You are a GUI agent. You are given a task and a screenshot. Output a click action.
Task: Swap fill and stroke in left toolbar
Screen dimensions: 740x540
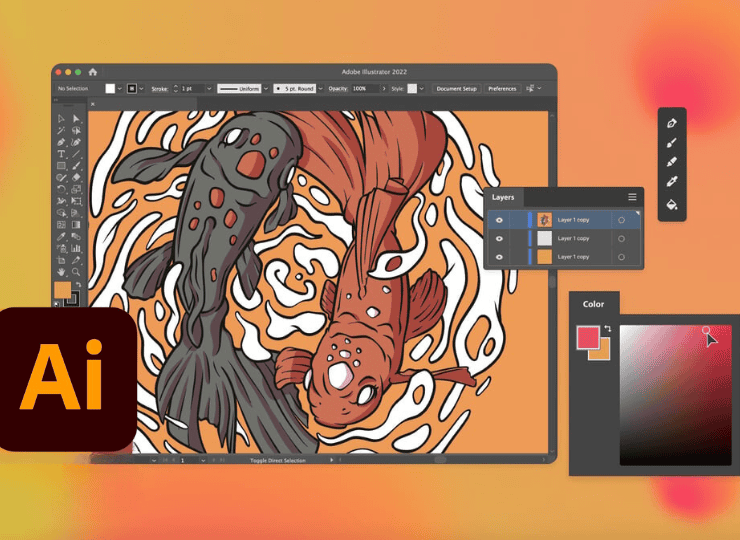(78, 285)
